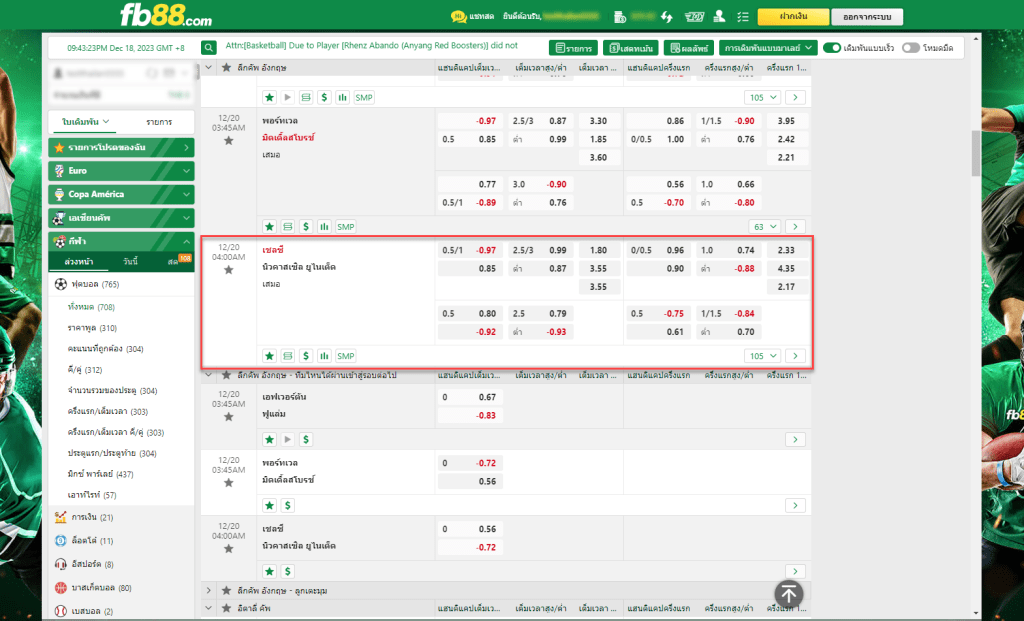The width and height of the screenshot is (1024, 621).
Task: Click the search magnifier icon
Action: click(x=208, y=48)
